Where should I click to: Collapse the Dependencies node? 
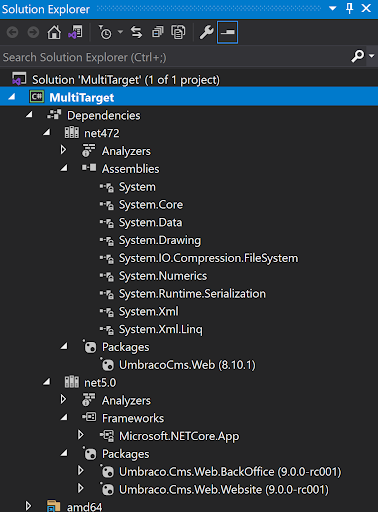point(29,115)
